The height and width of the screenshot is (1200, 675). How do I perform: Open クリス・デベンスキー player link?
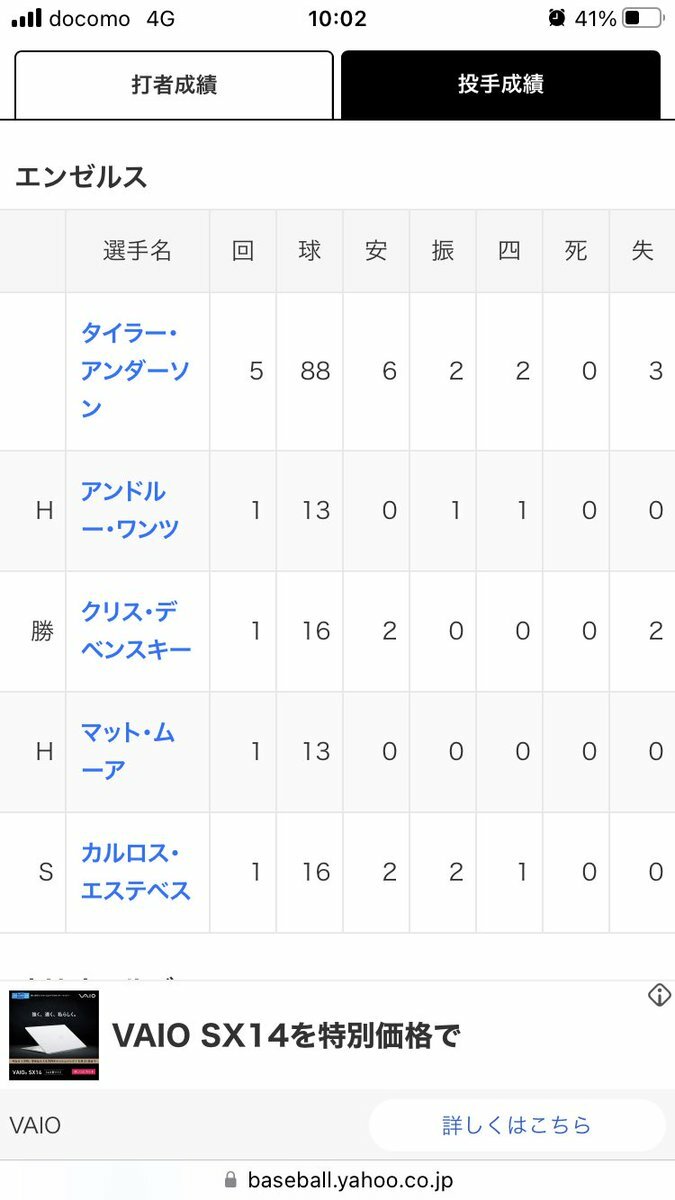click(x=136, y=631)
